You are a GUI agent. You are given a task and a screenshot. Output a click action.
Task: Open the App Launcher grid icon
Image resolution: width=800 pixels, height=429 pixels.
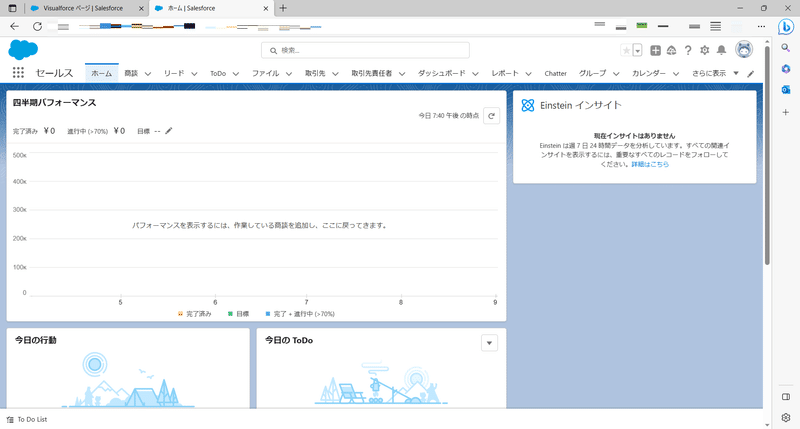(18, 73)
